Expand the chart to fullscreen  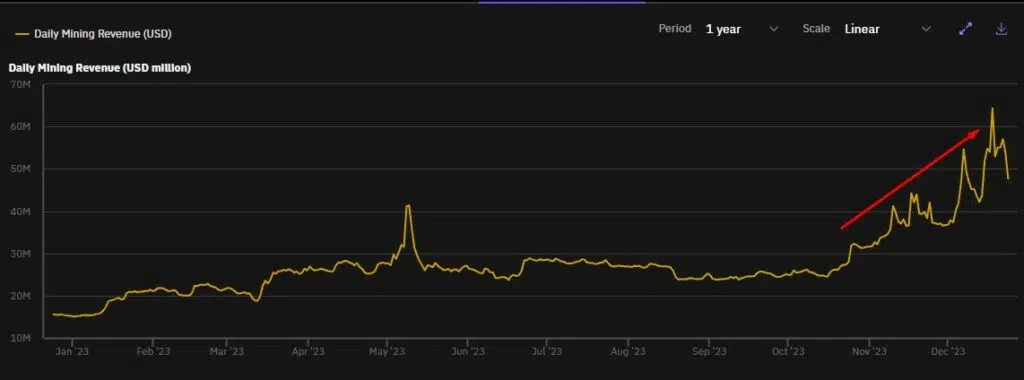pyautogui.click(x=965, y=29)
